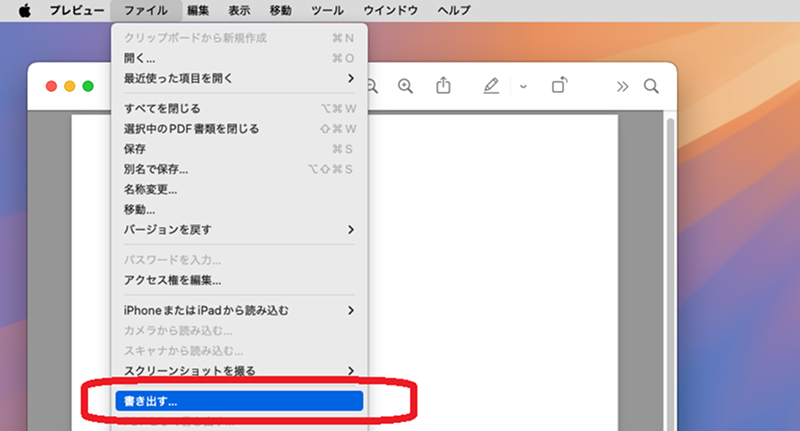
Task: Click the markup pen icon
Action: [x=491, y=86]
